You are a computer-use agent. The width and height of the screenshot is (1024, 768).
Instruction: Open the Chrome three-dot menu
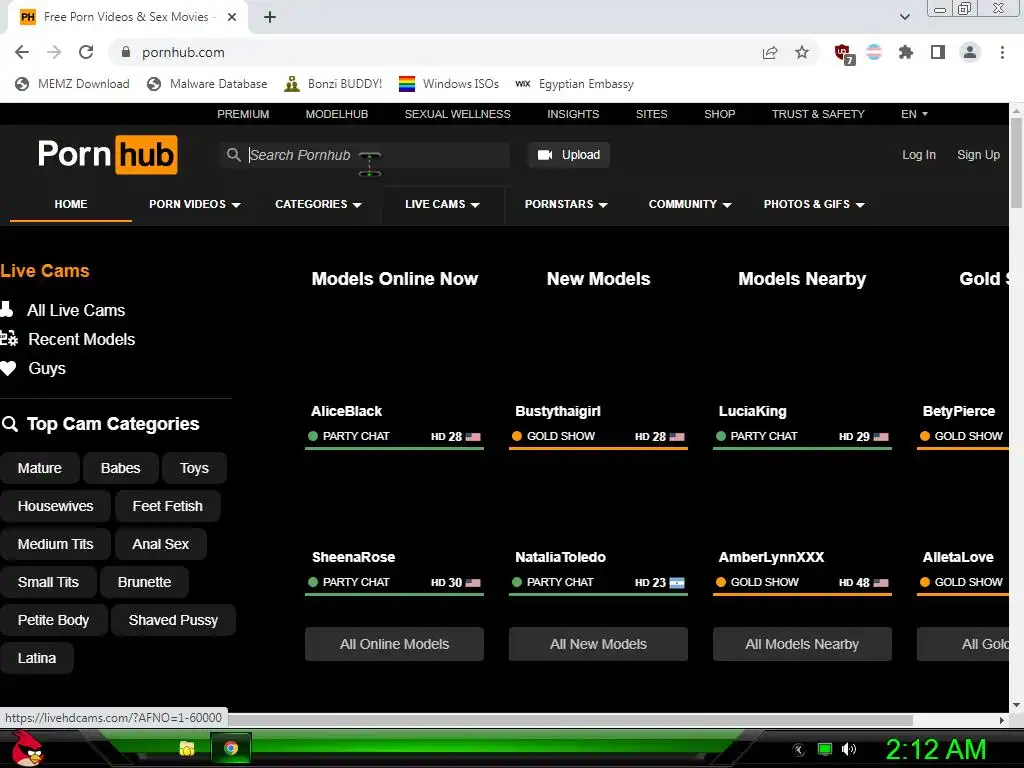[1002, 52]
